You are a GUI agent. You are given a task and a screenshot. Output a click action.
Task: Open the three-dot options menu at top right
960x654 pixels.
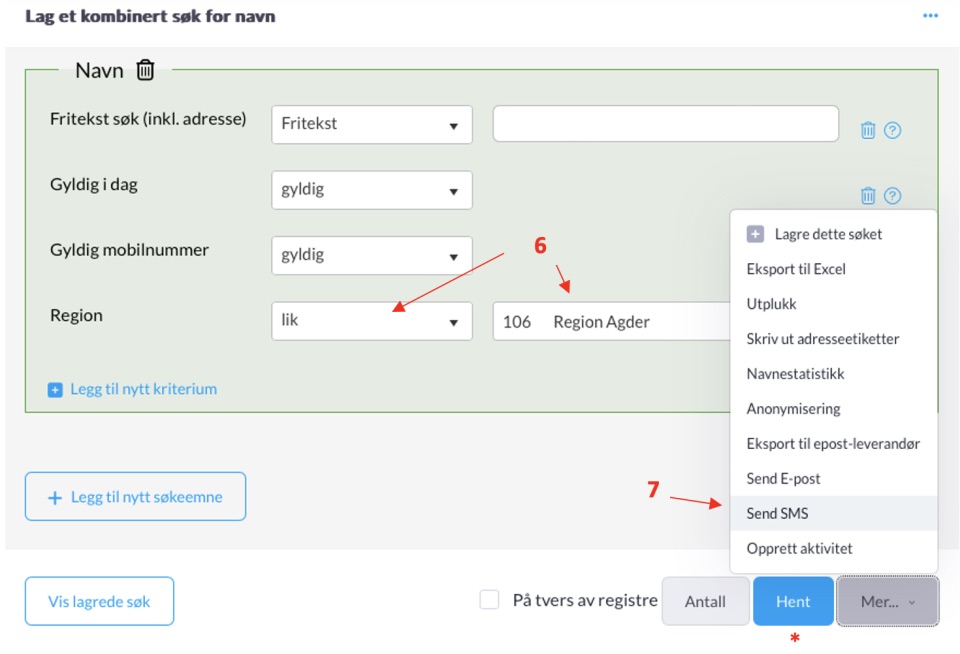coord(930,16)
